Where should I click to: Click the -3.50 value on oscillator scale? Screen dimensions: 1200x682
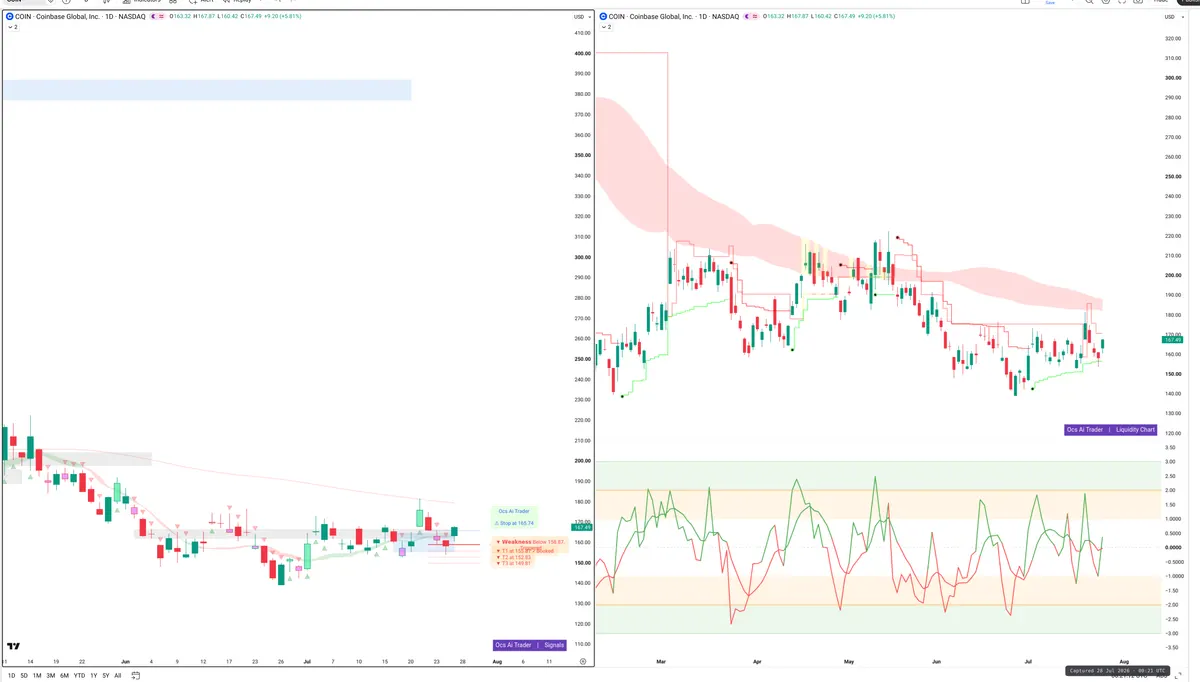tap(1171, 647)
